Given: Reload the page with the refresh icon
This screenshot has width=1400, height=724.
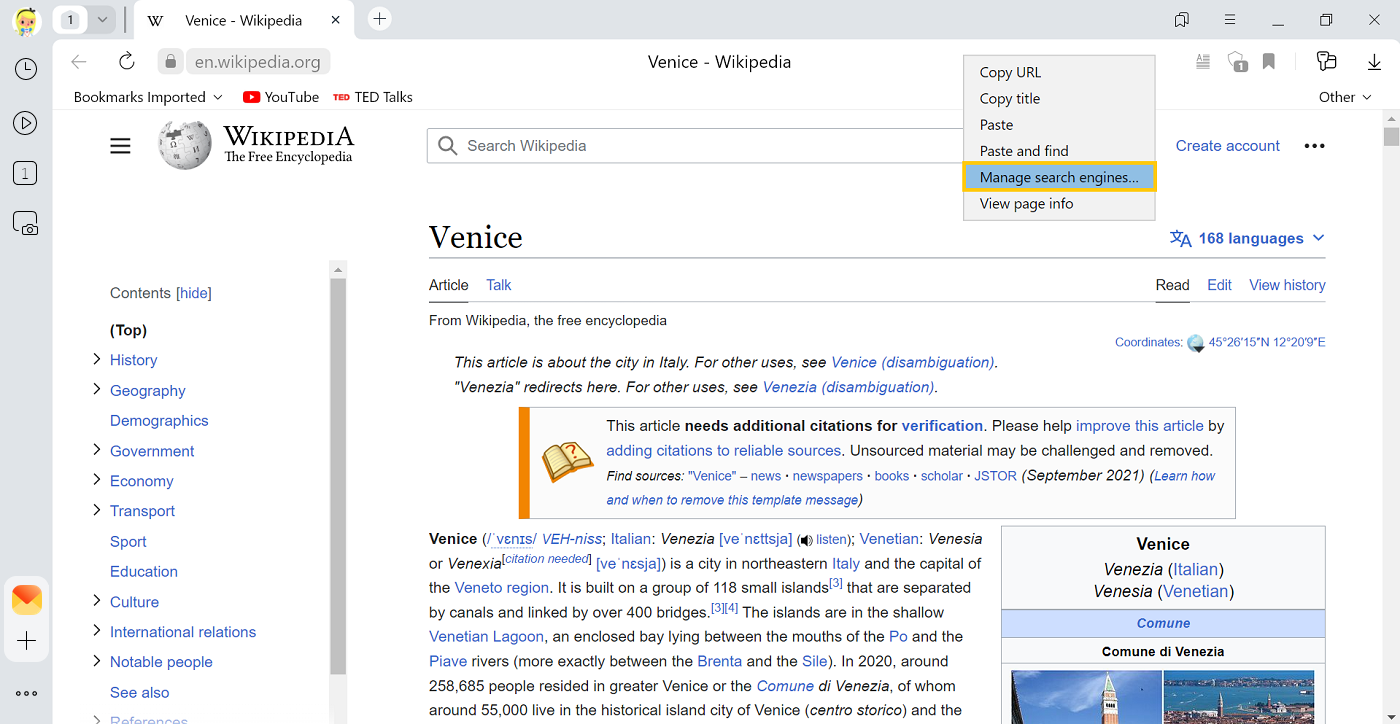Looking at the screenshot, I should 126,62.
